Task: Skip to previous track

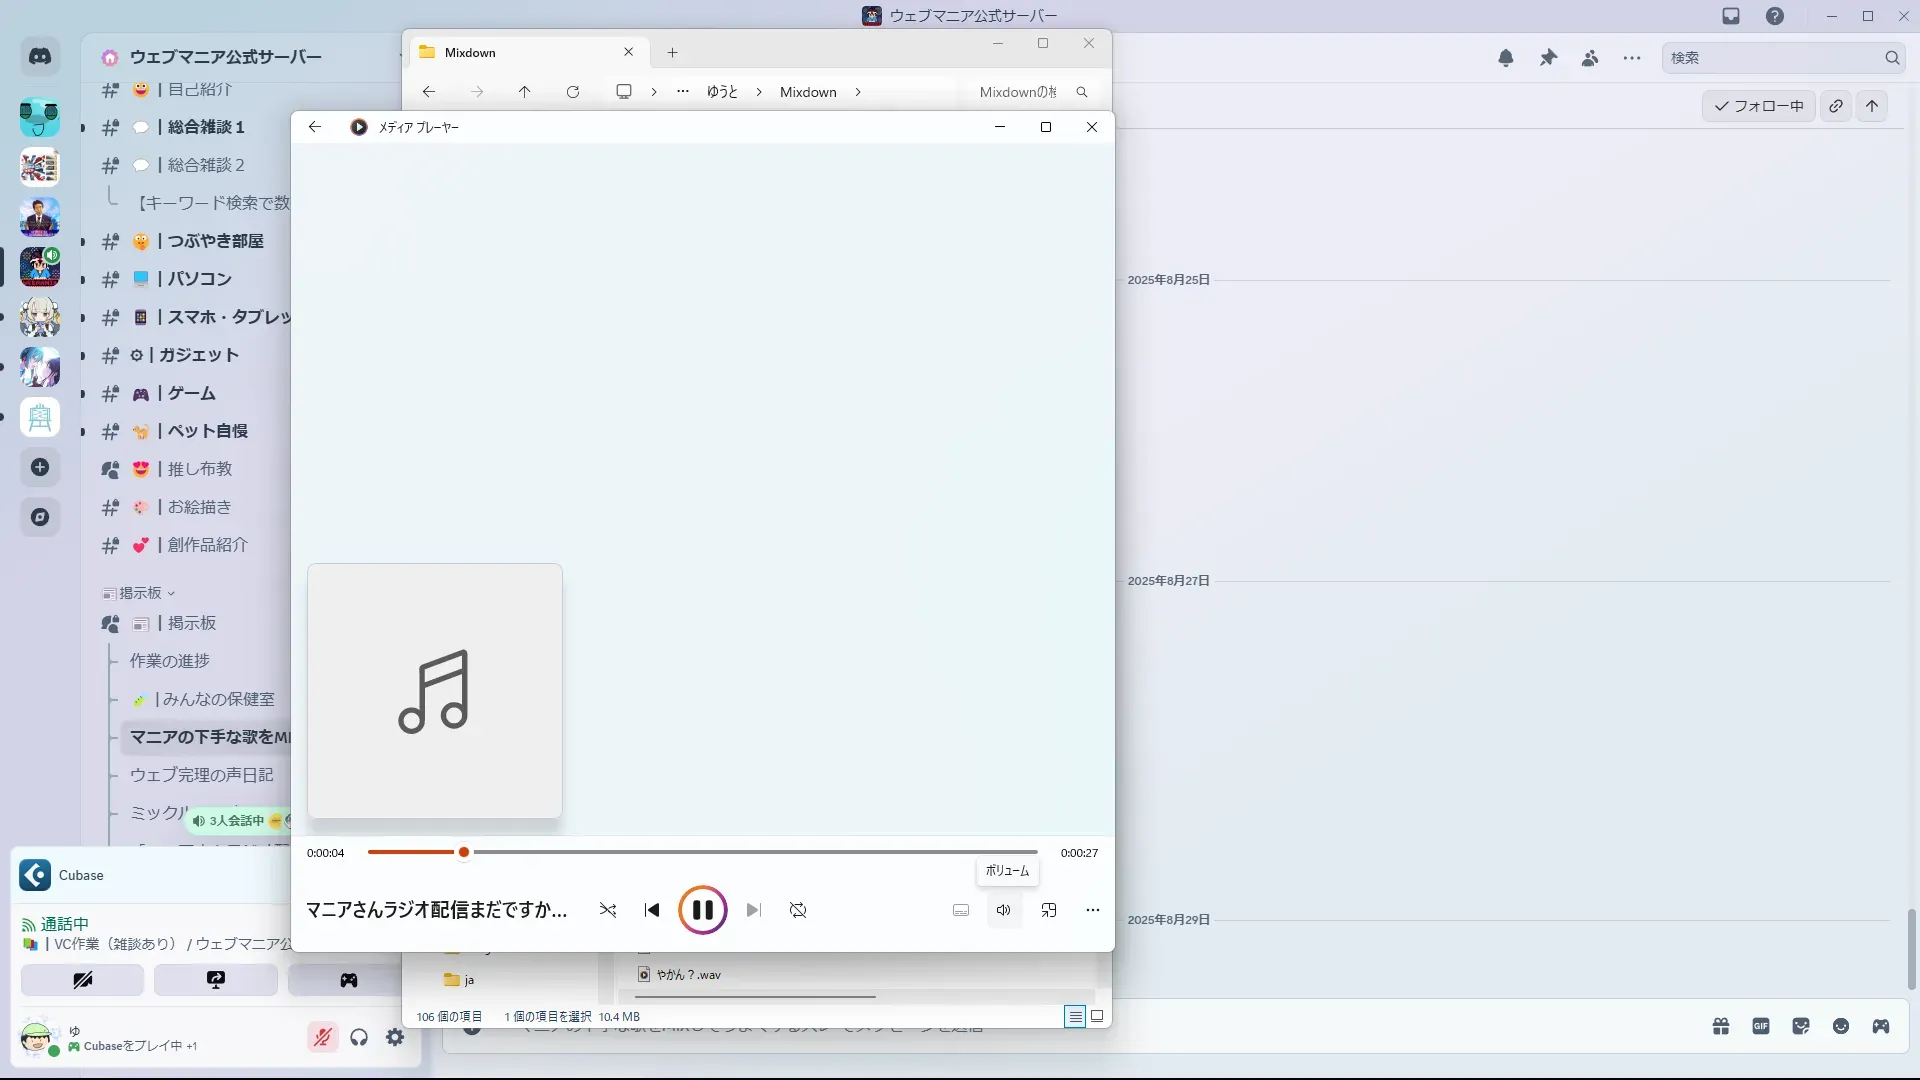Action: click(652, 910)
